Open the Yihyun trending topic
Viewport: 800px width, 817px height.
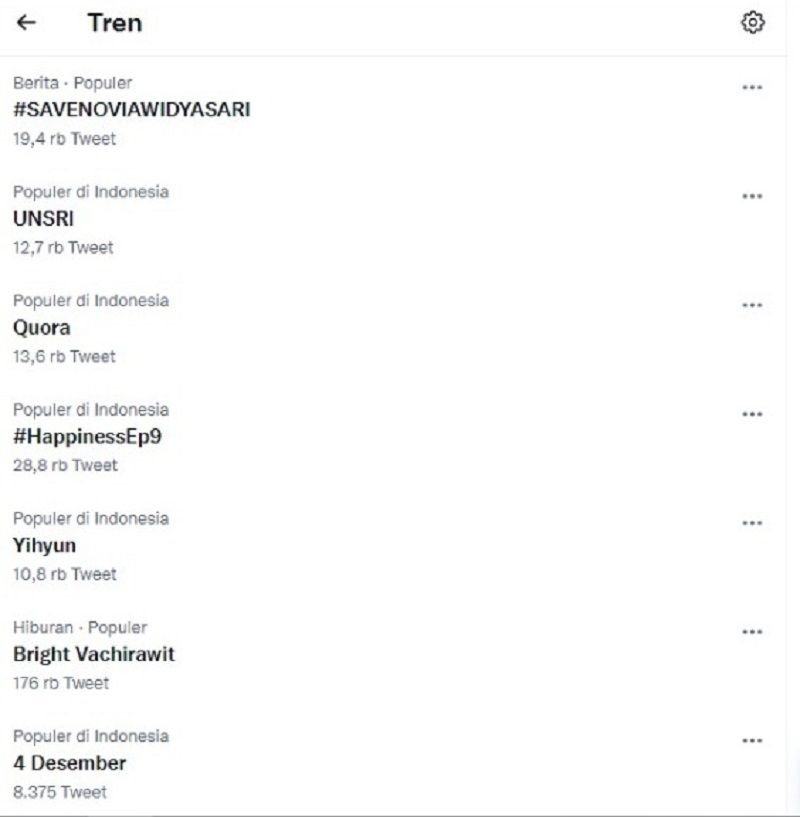[x=44, y=546]
